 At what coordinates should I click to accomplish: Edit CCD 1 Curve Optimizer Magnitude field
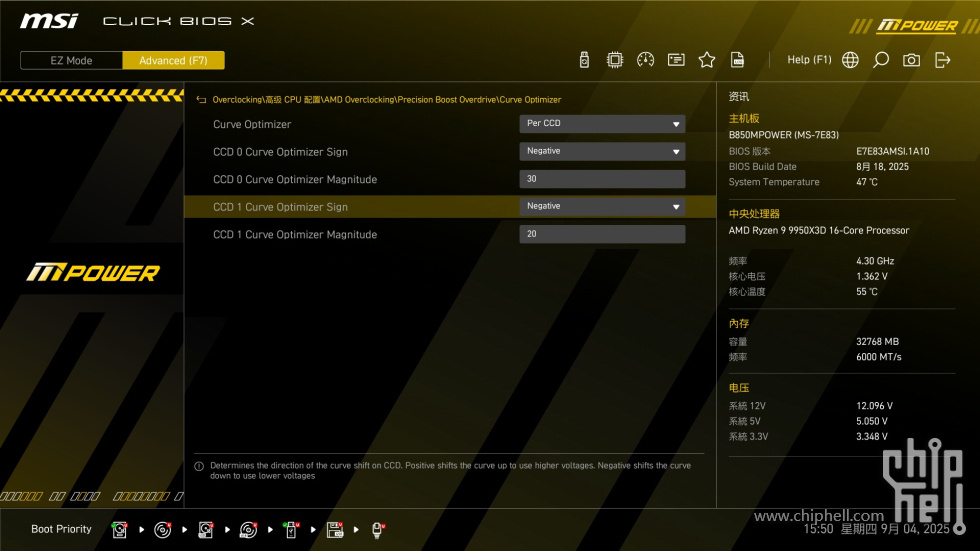tap(602, 234)
